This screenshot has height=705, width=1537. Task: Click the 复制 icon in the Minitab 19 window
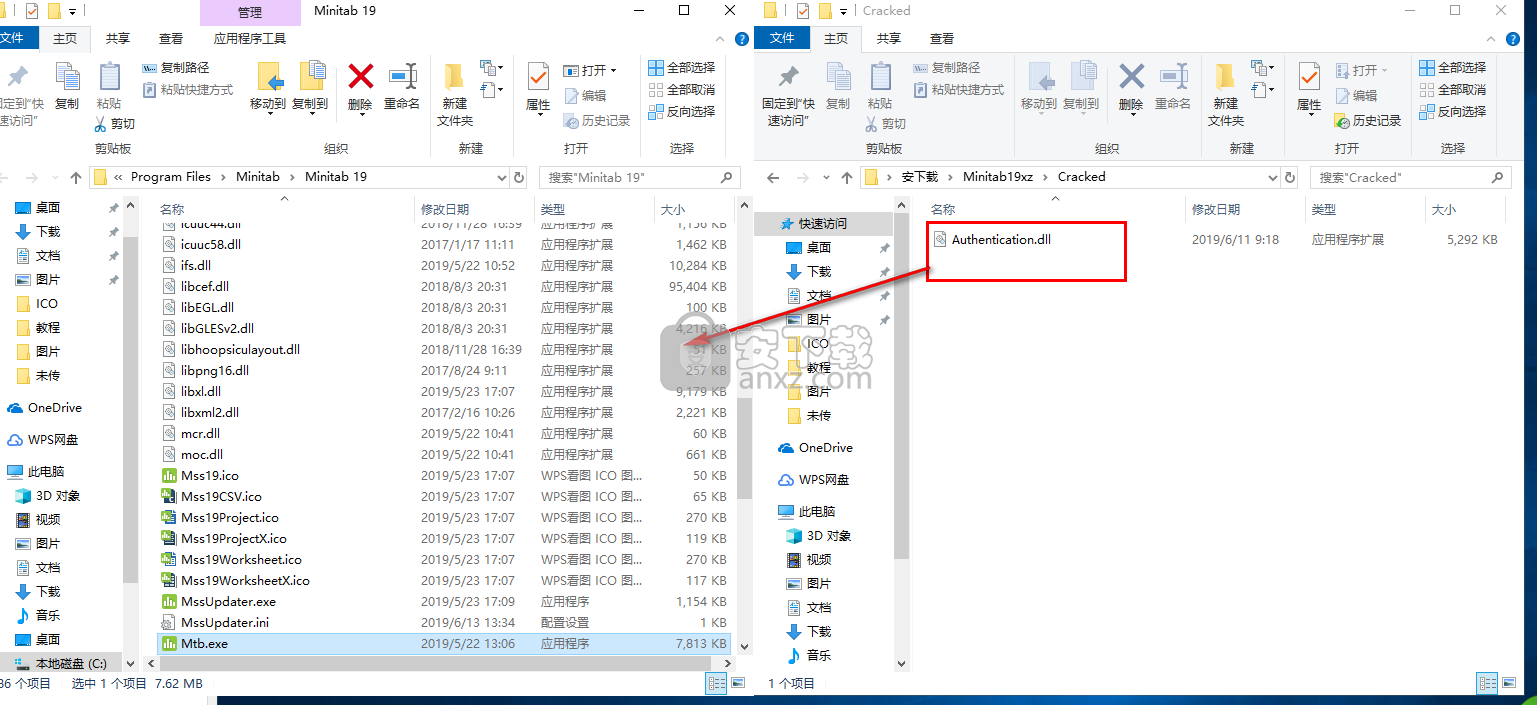(x=67, y=86)
